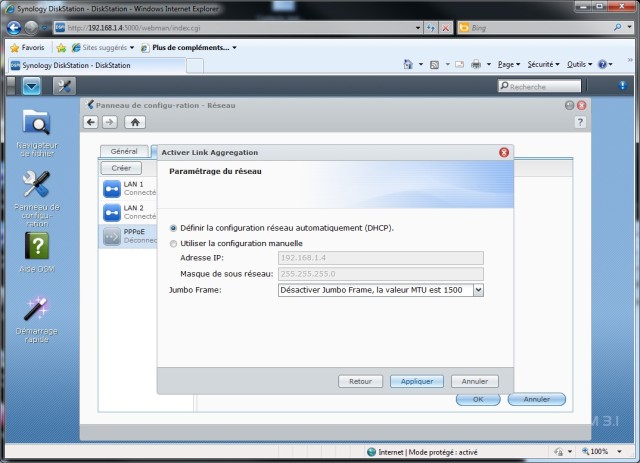The image size is (640, 463).
Task: Click the browser back button
Action: pos(14,28)
